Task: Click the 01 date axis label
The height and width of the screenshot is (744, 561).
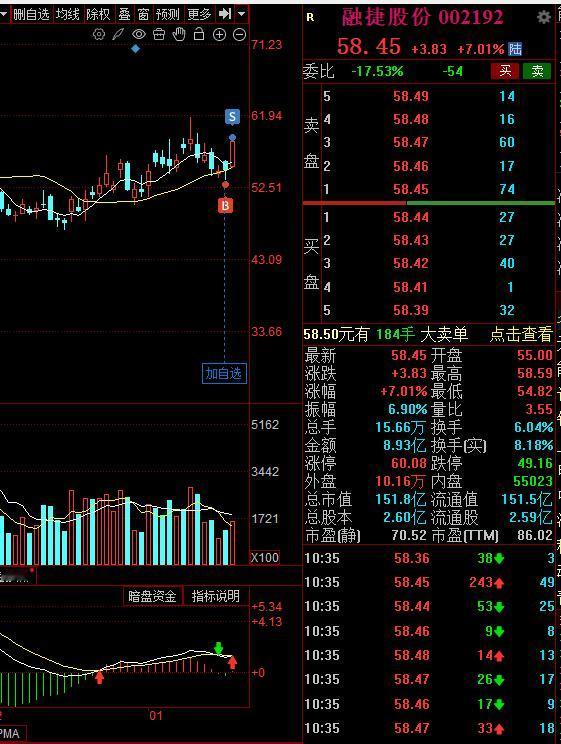Action: pyautogui.click(x=156, y=716)
